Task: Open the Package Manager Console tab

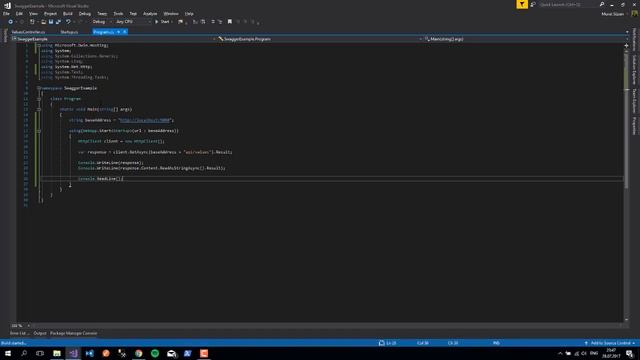Action: (x=73, y=333)
